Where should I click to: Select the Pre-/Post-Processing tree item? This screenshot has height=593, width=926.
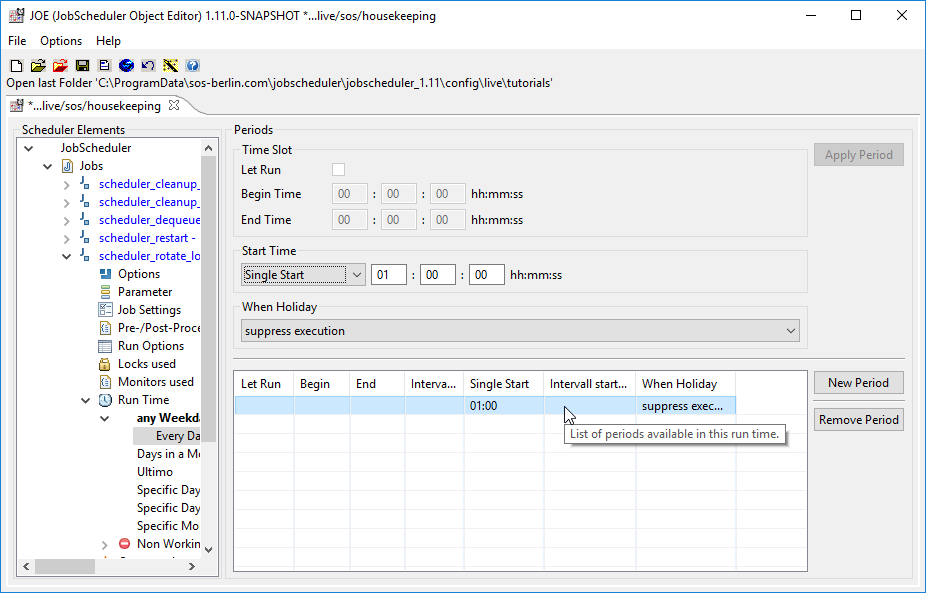point(159,328)
